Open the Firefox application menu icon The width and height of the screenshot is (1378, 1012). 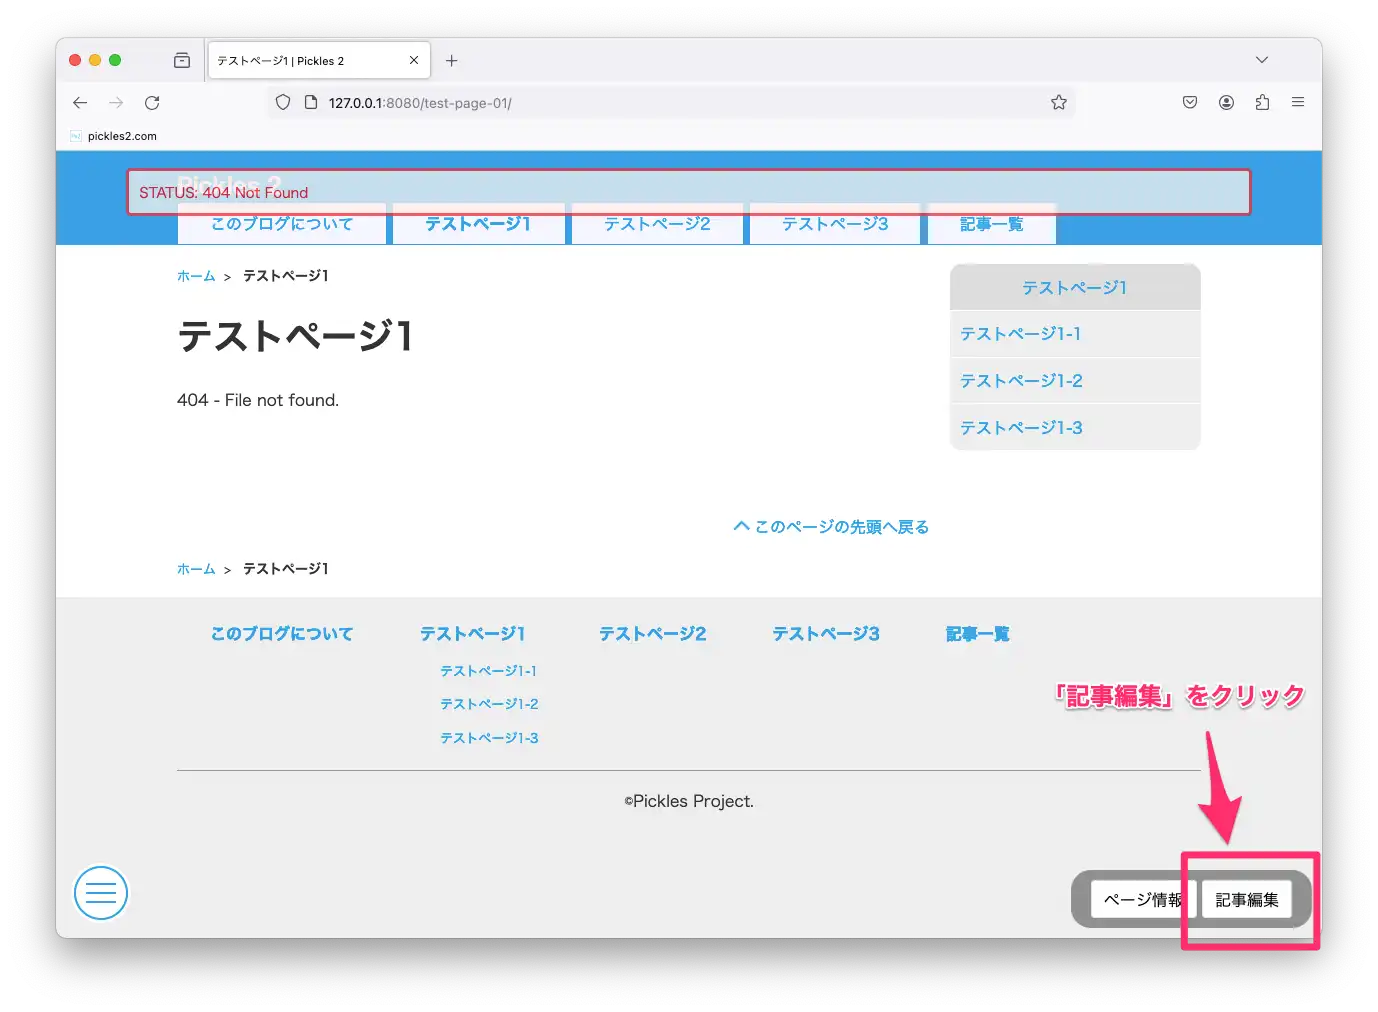1298,103
